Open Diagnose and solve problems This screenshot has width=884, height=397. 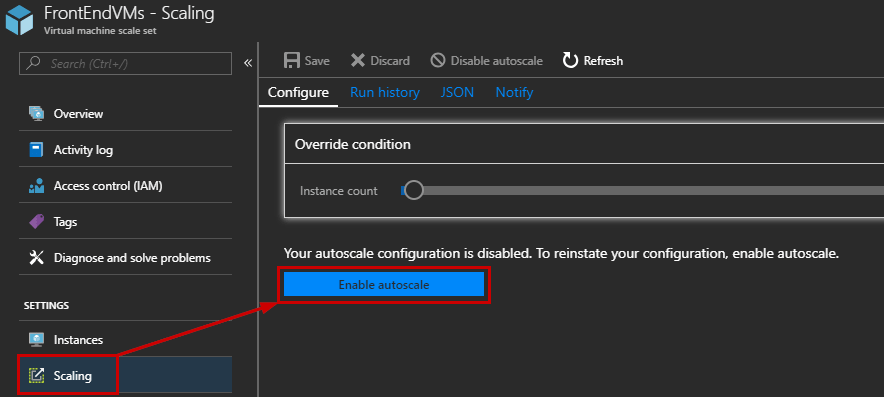125,258
